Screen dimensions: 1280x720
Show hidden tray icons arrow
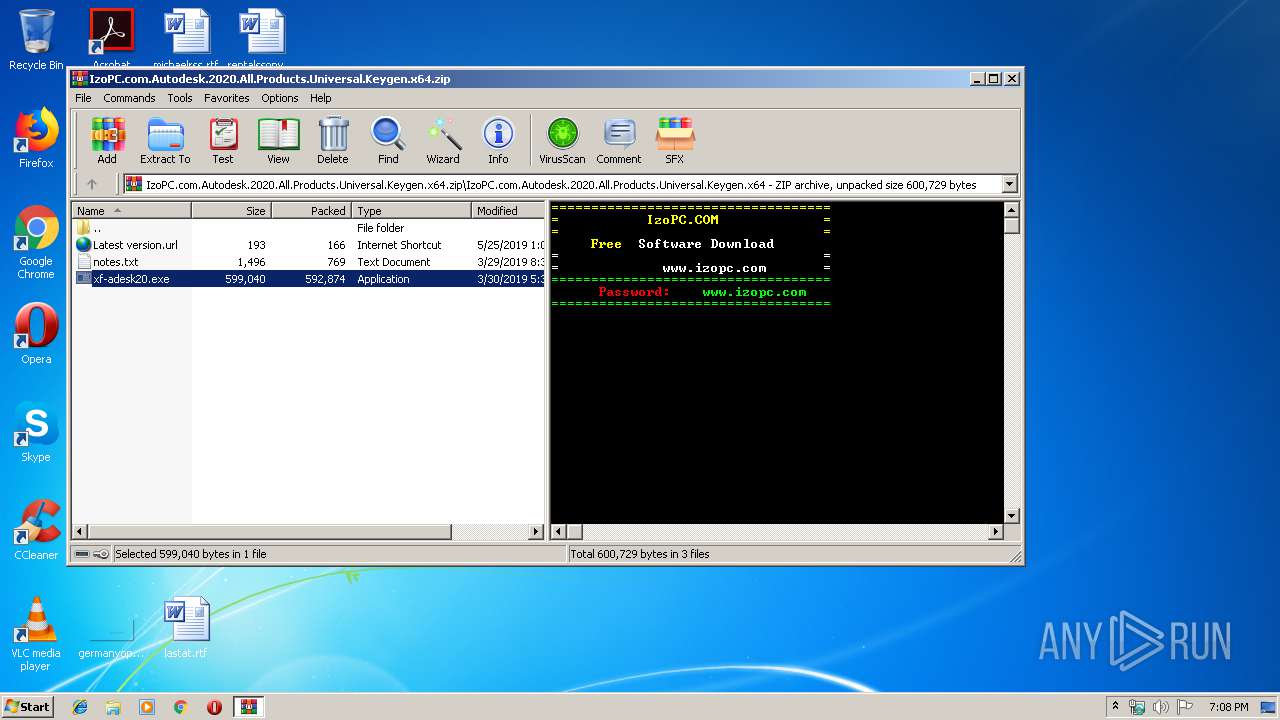tap(1115, 707)
